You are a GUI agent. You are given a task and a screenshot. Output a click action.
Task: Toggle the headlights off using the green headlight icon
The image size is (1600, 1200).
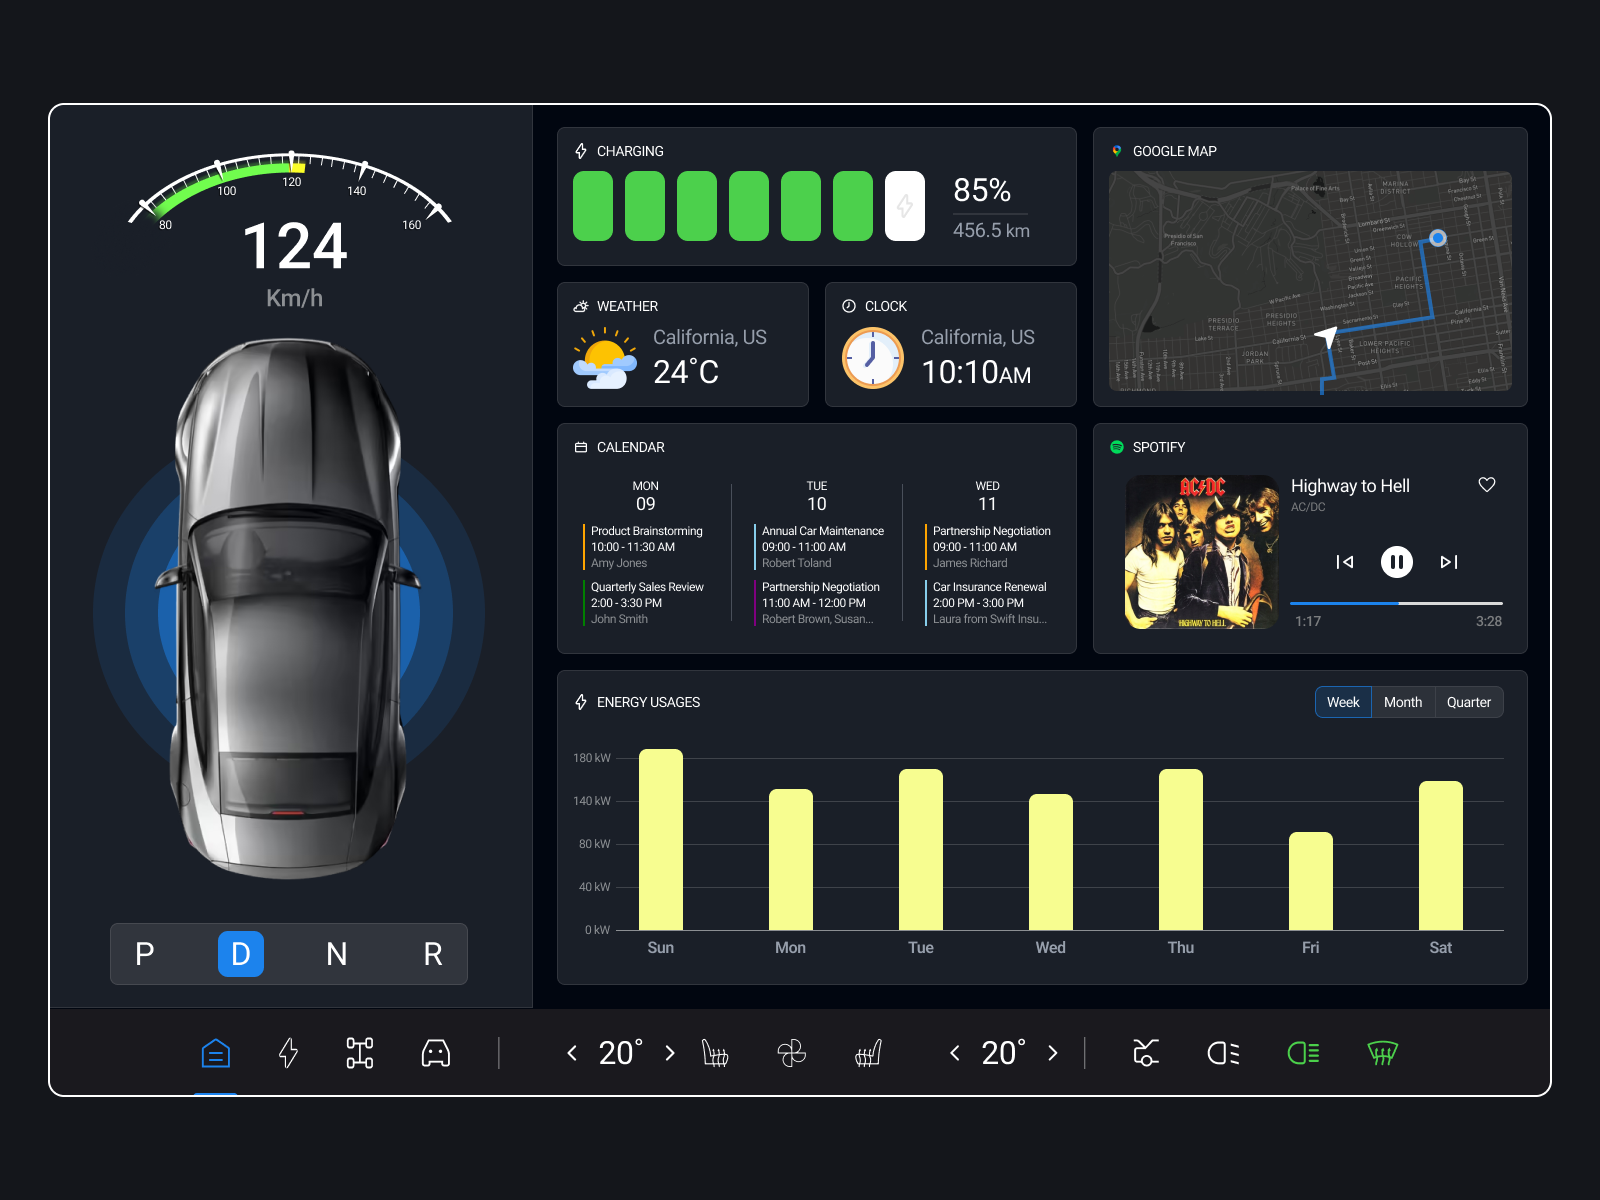point(1304,1053)
